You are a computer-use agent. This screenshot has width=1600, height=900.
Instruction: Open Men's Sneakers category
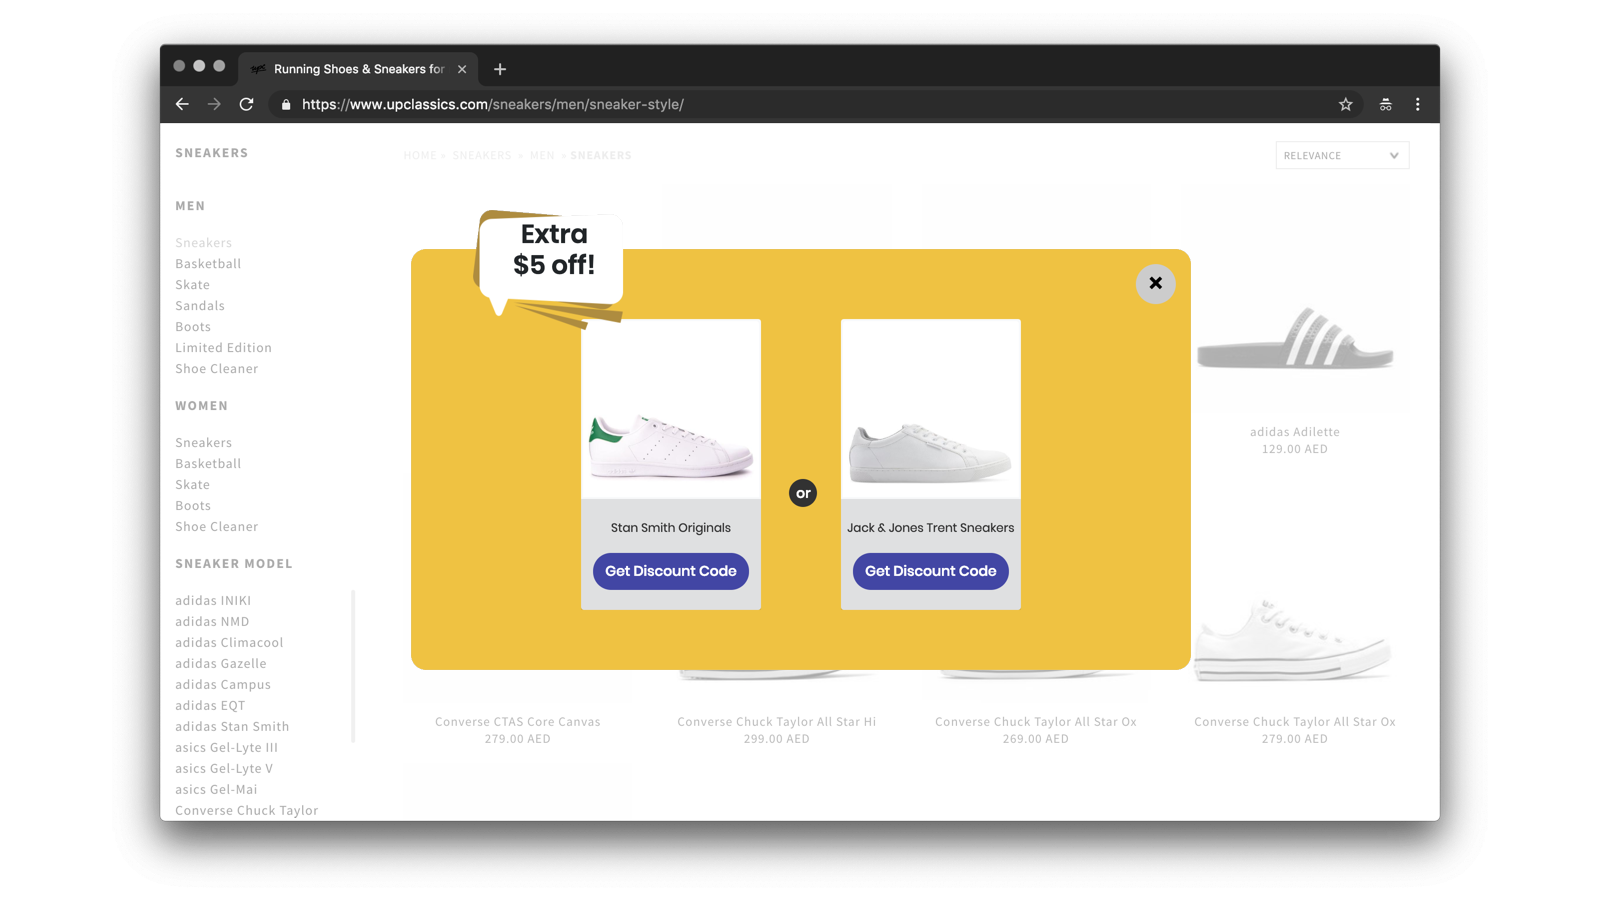tap(203, 243)
